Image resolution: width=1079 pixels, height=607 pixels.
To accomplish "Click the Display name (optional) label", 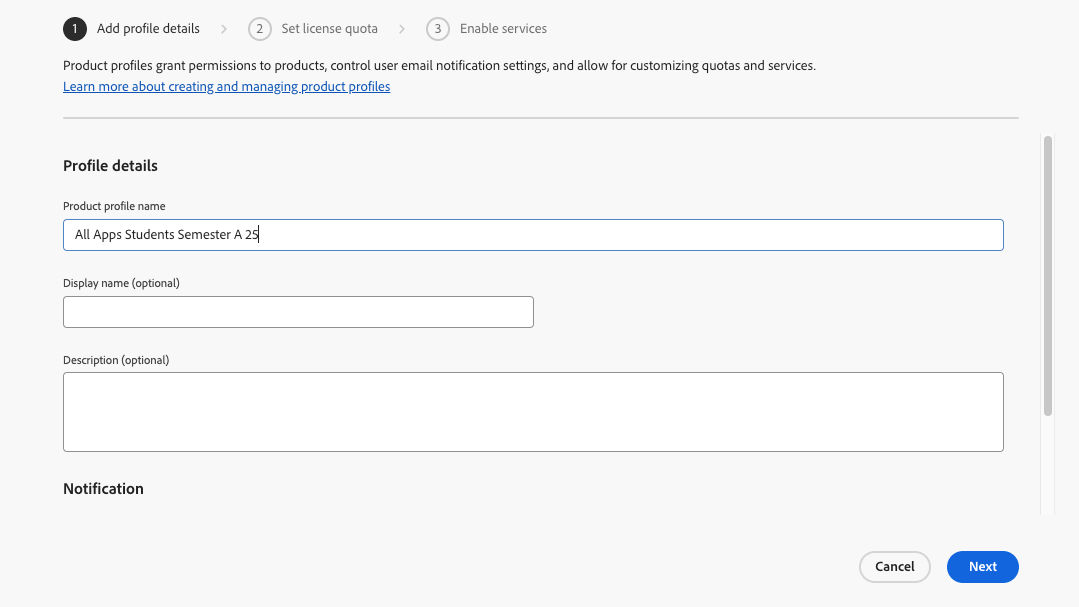I will pyautogui.click(x=121, y=283).
